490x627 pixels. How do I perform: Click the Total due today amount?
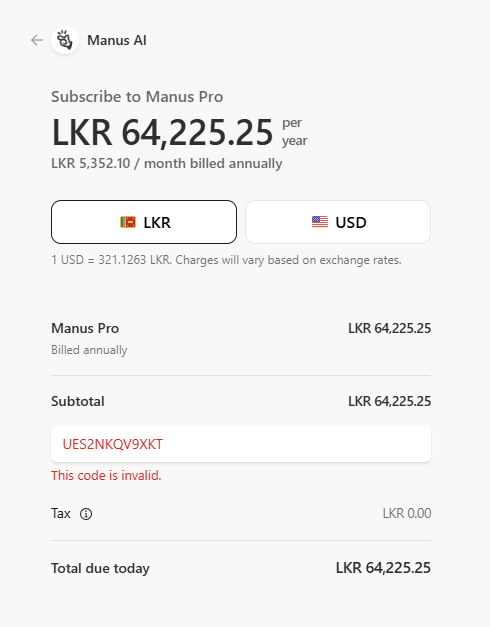click(x=383, y=568)
